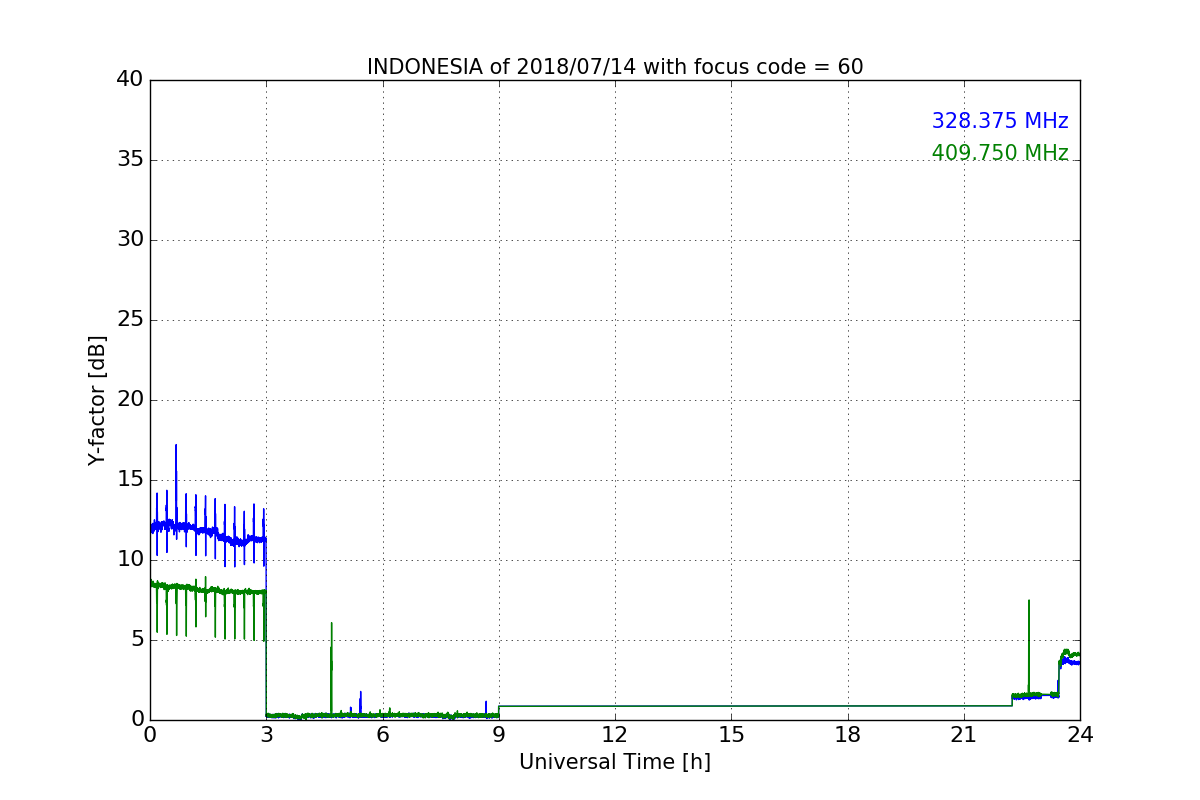Click y-axis tick label 10
The height and width of the screenshot is (800, 1200).
point(129,560)
